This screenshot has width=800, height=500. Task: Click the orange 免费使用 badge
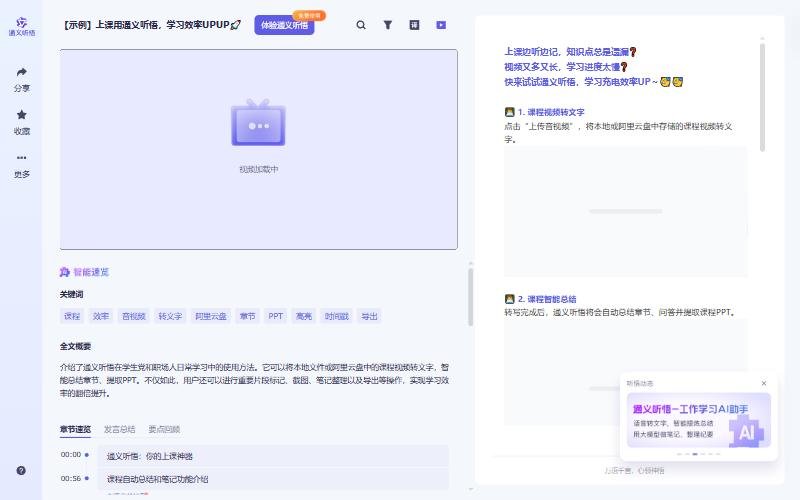coord(309,15)
